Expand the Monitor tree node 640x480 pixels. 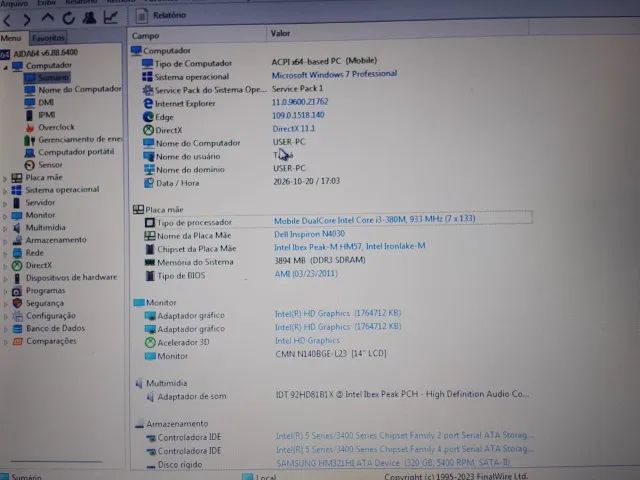[5, 216]
